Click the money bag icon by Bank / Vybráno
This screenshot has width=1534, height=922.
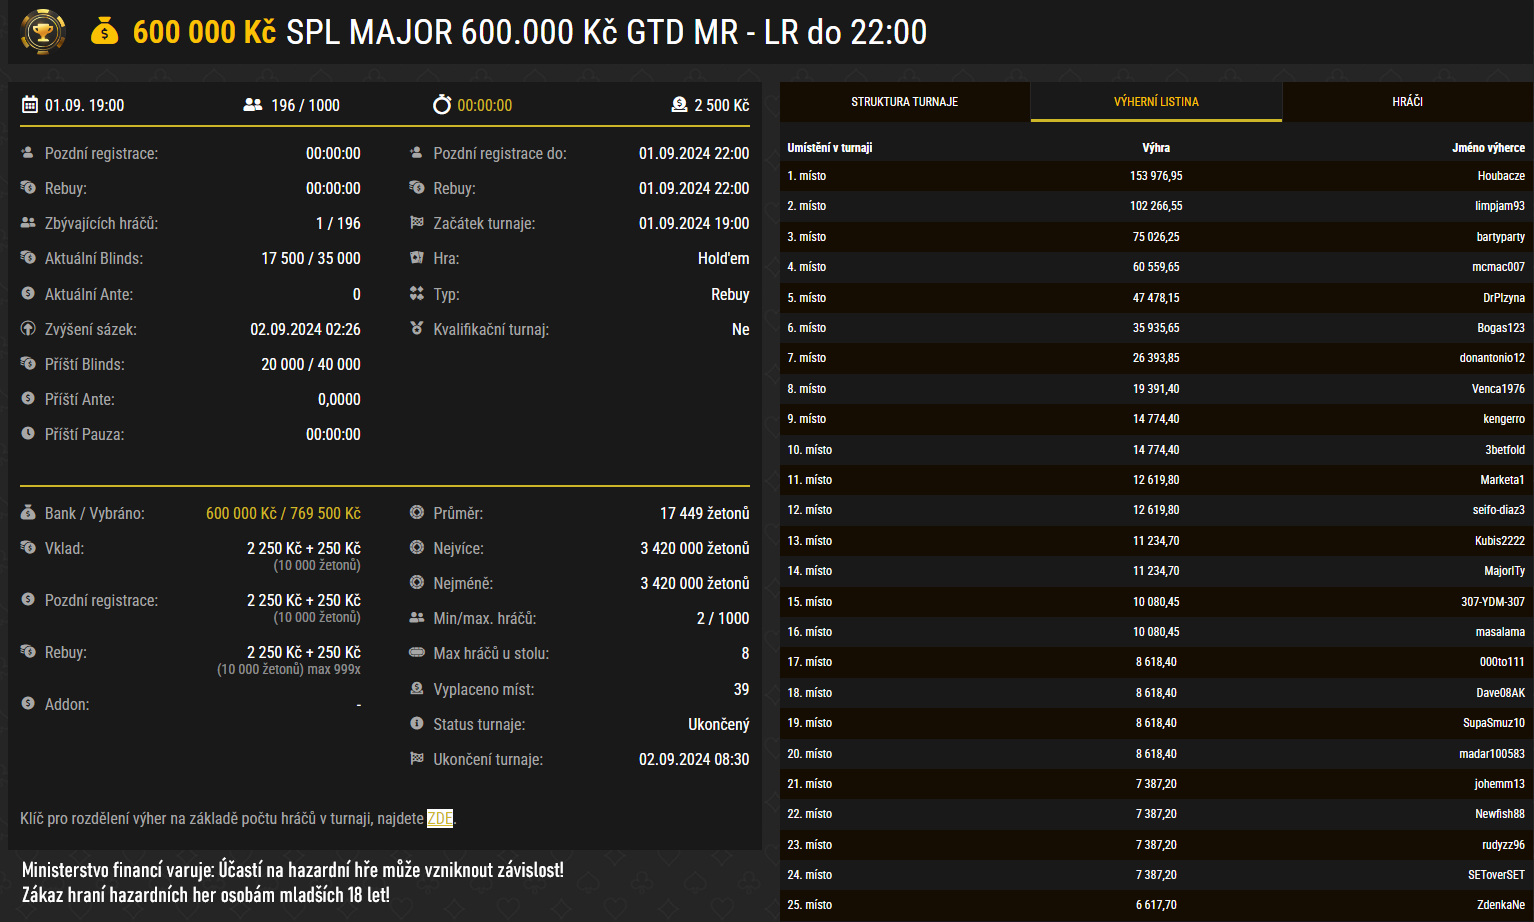click(x=28, y=513)
